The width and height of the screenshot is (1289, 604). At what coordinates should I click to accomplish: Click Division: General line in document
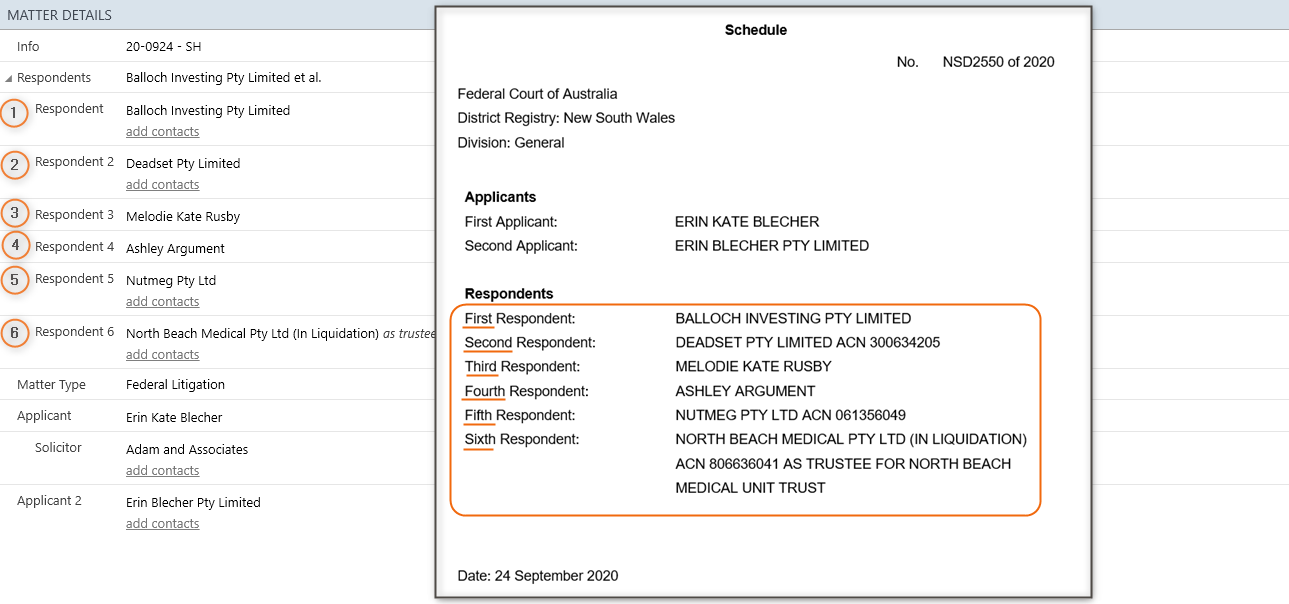[x=511, y=143]
